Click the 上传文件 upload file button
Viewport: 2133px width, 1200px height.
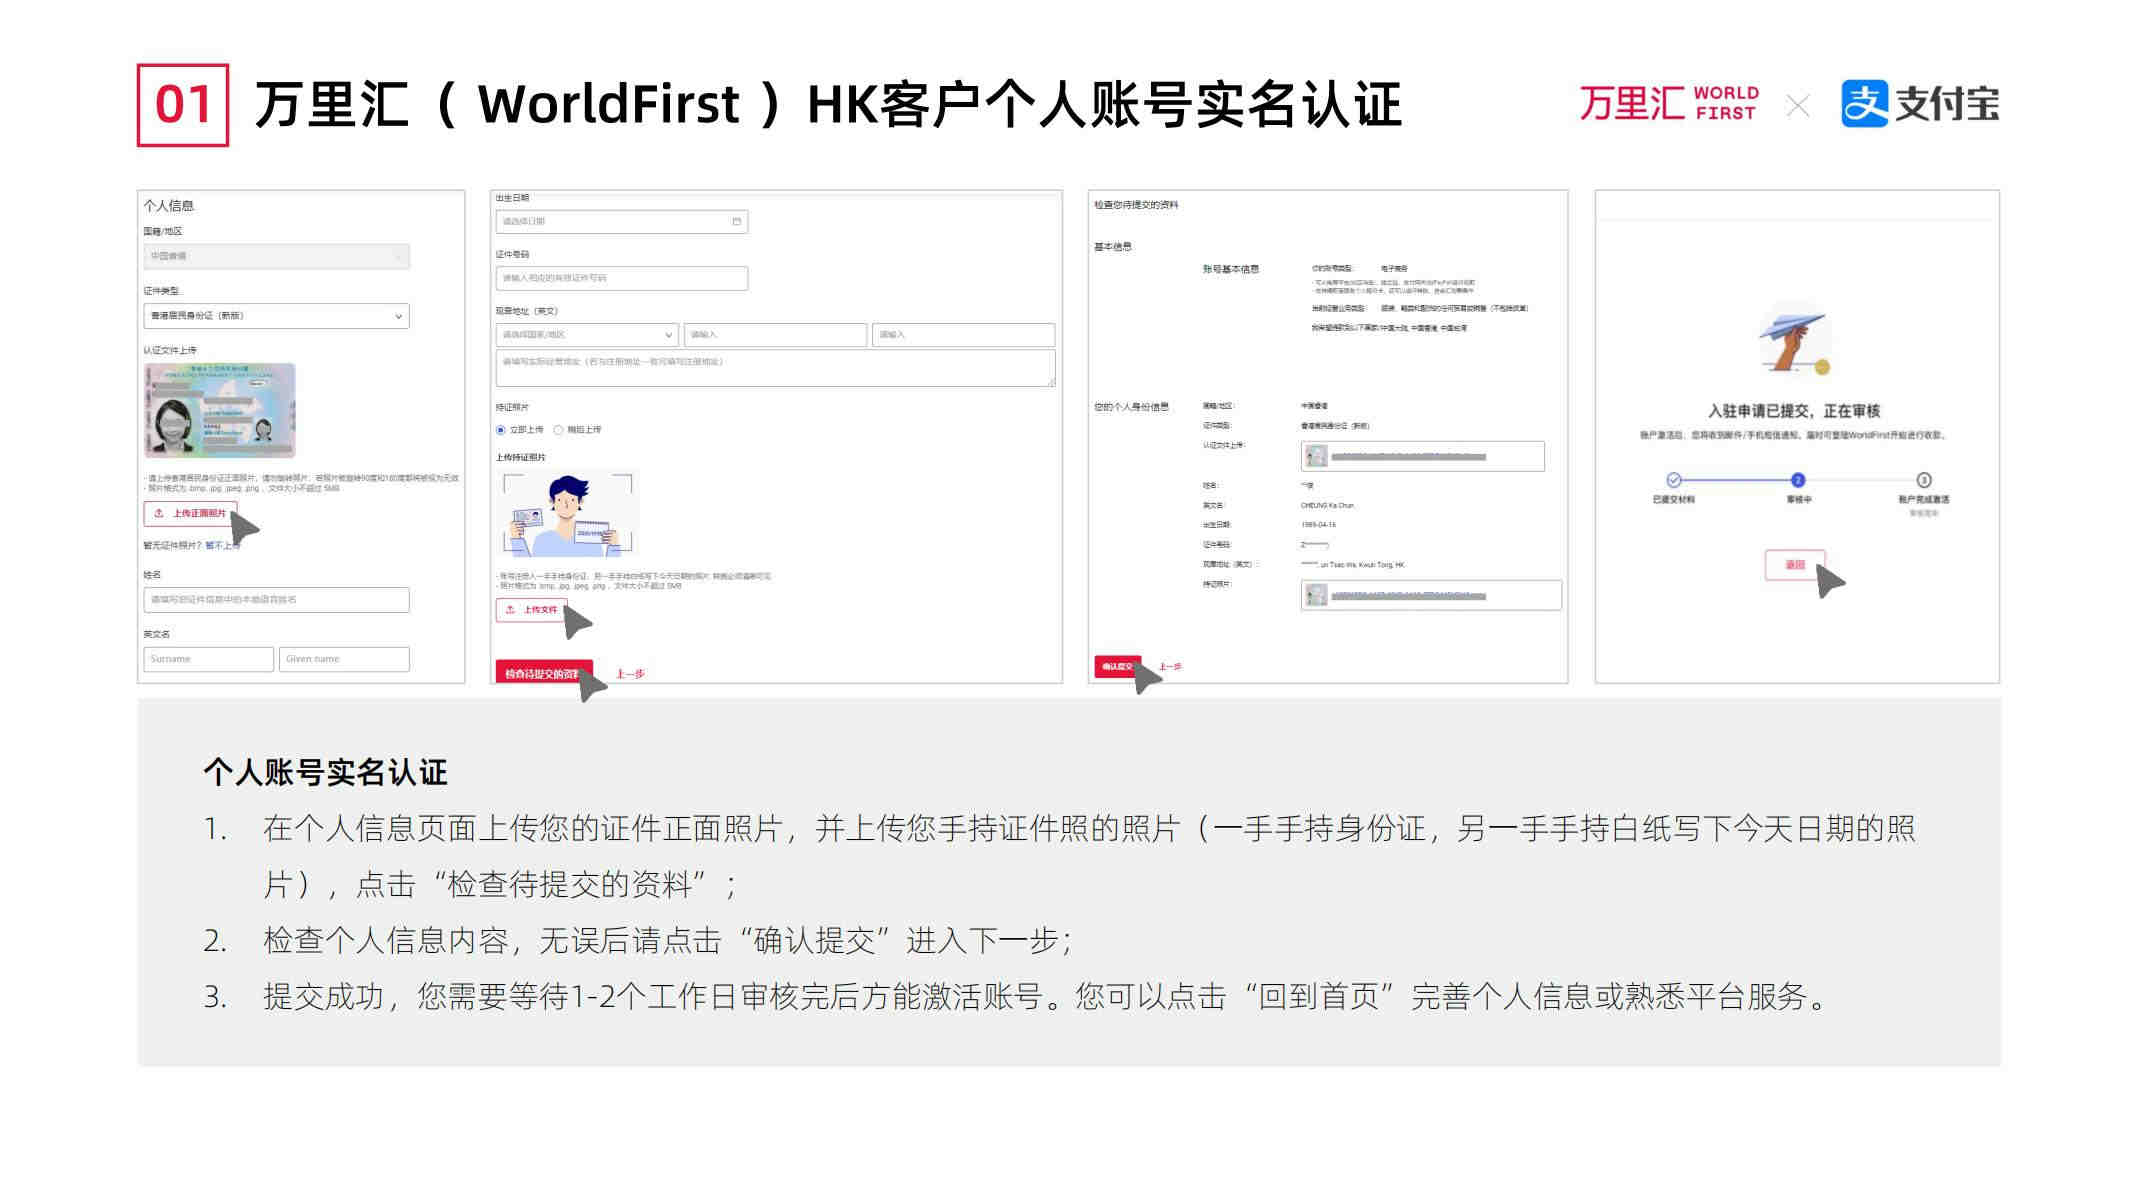(x=532, y=610)
